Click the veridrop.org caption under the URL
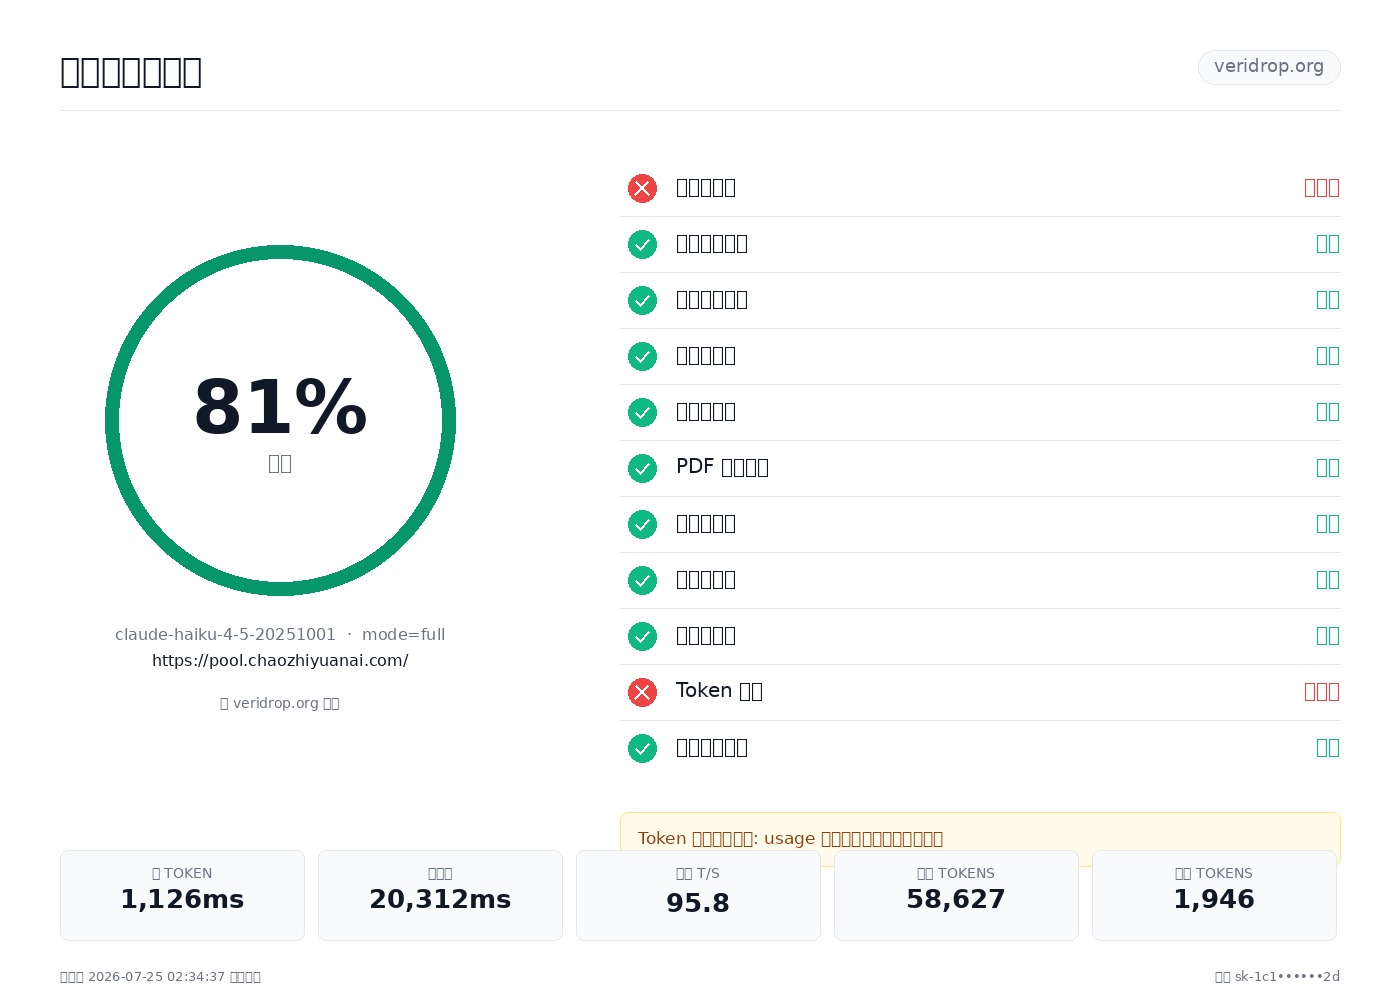The width and height of the screenshot is (1400, 1000). coord(280,703)
